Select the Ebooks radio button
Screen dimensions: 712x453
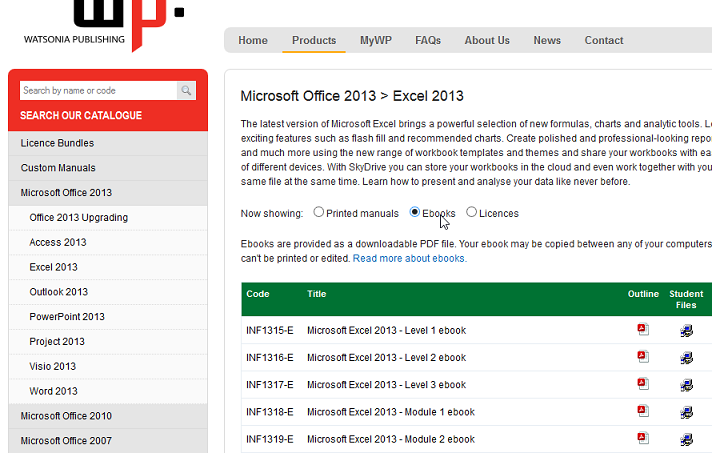tap(415, 212)
